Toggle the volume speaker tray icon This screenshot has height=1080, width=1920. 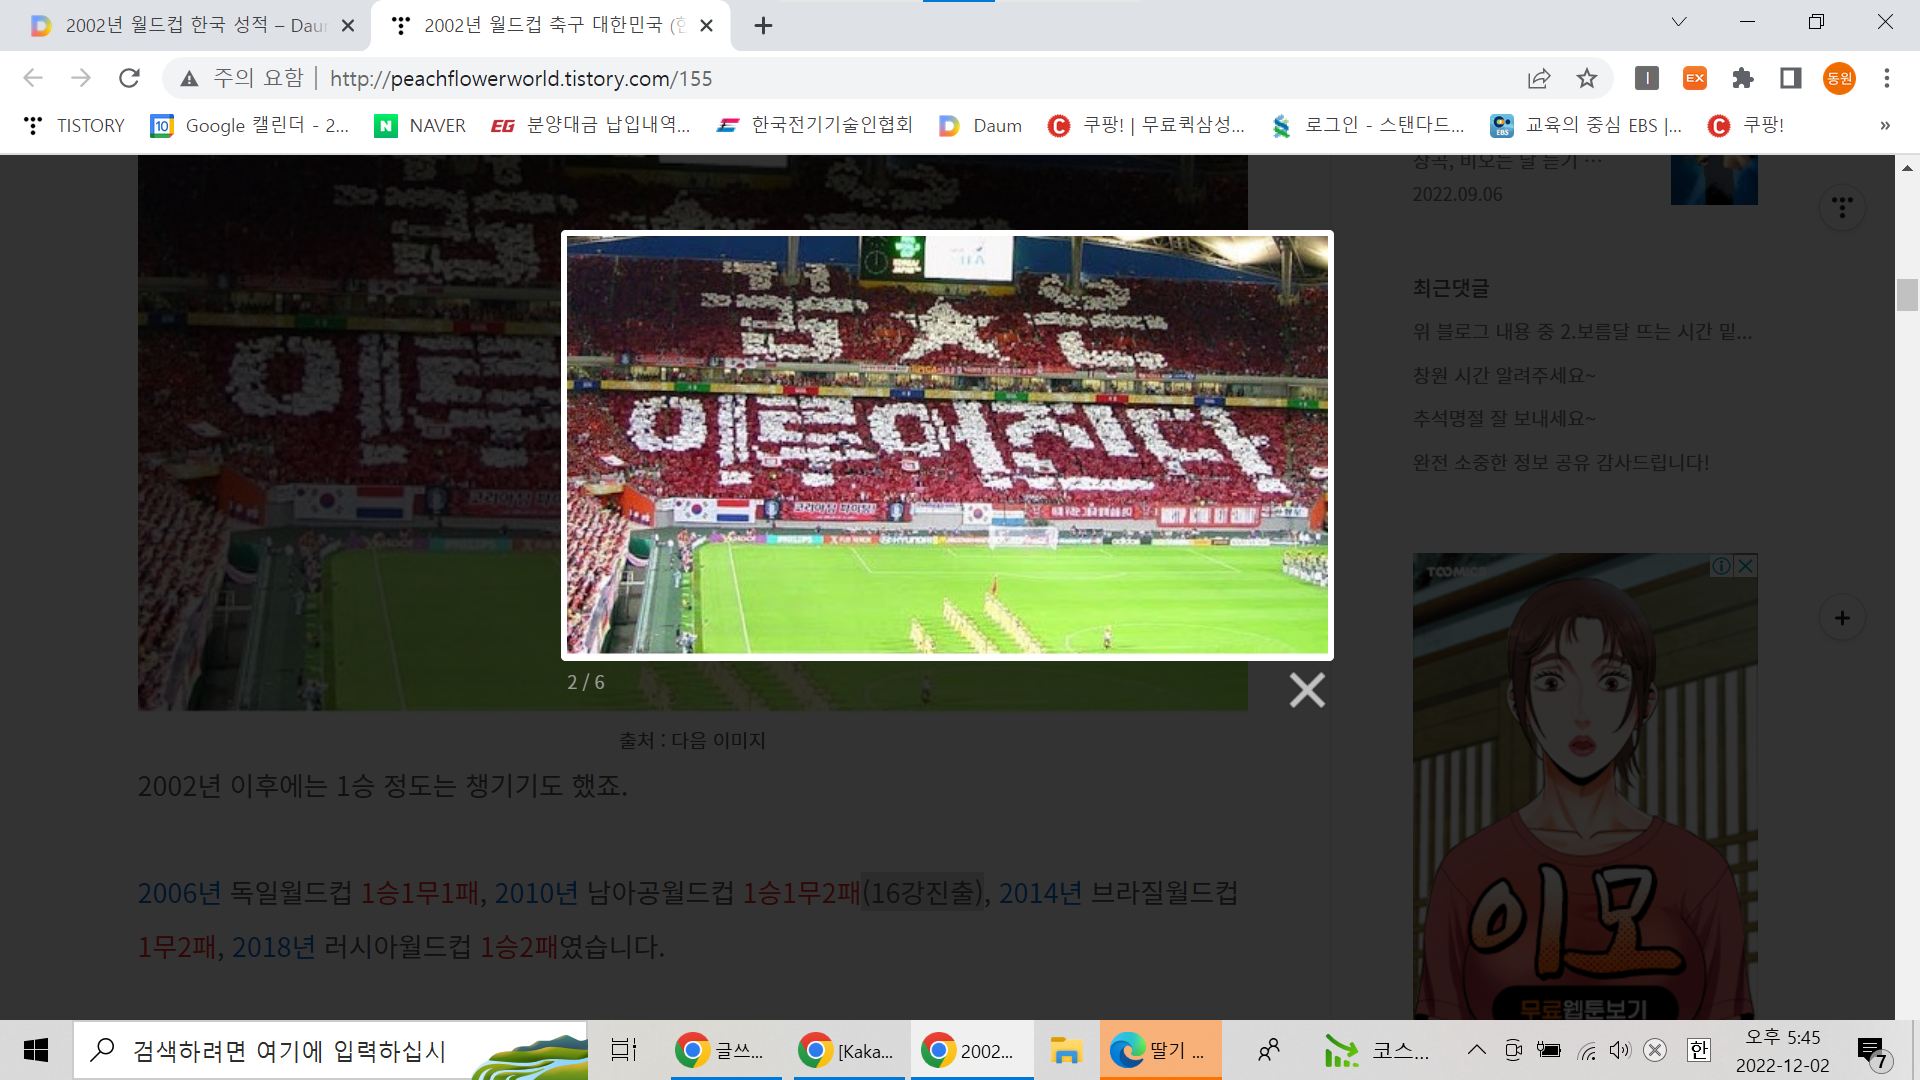[x=1619, y=1050]
